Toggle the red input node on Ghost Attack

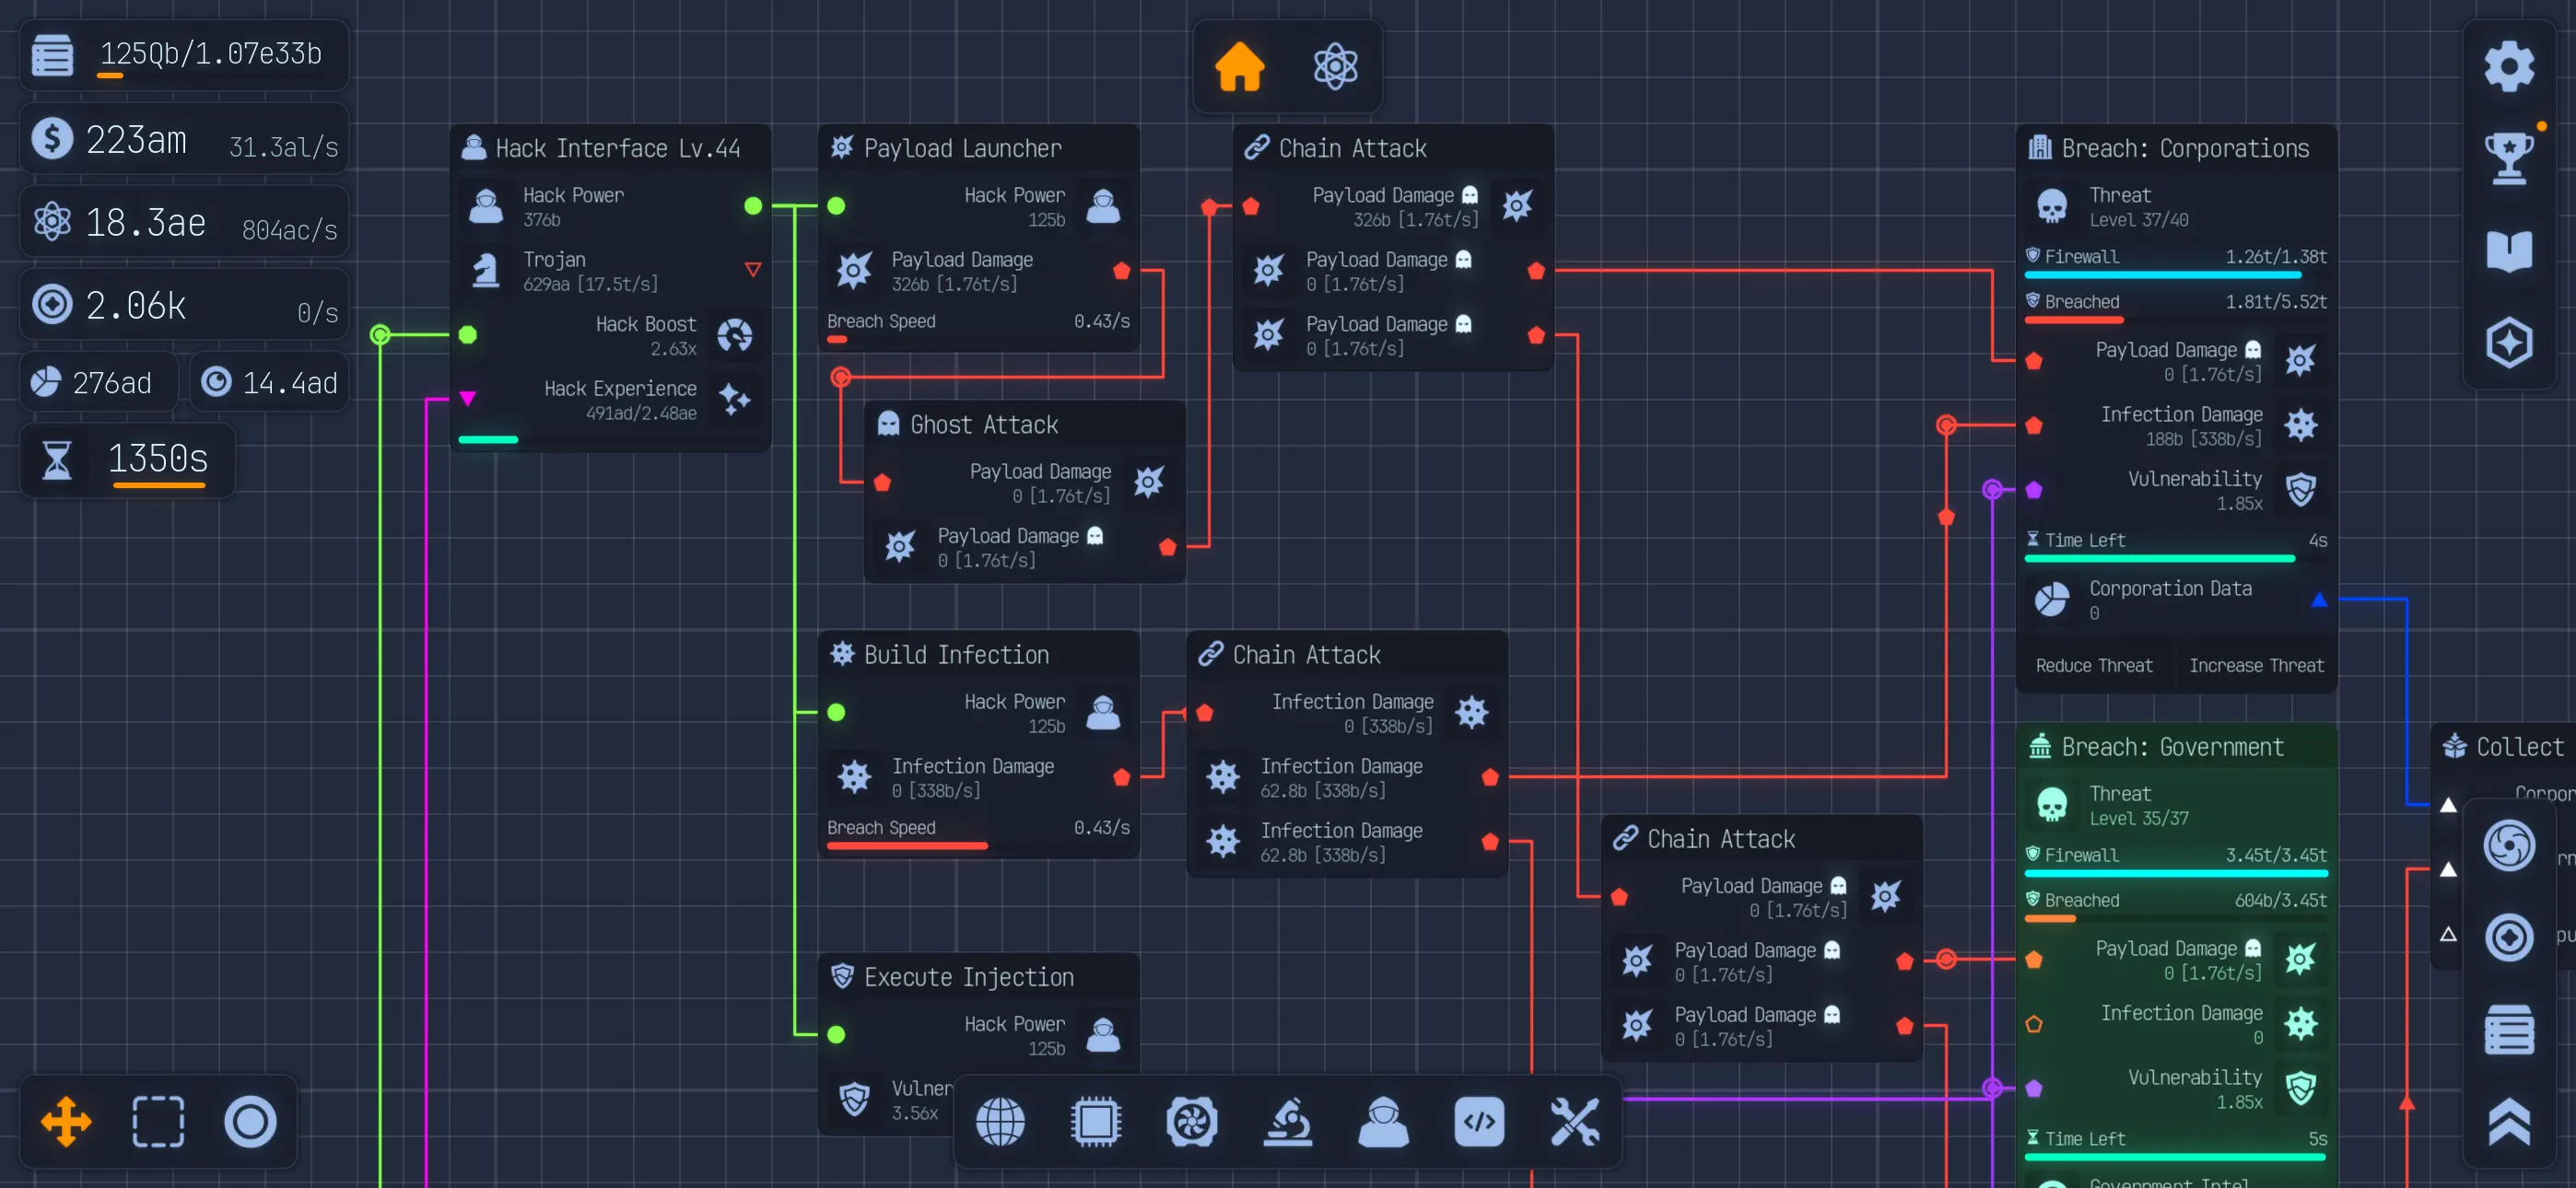881,483
